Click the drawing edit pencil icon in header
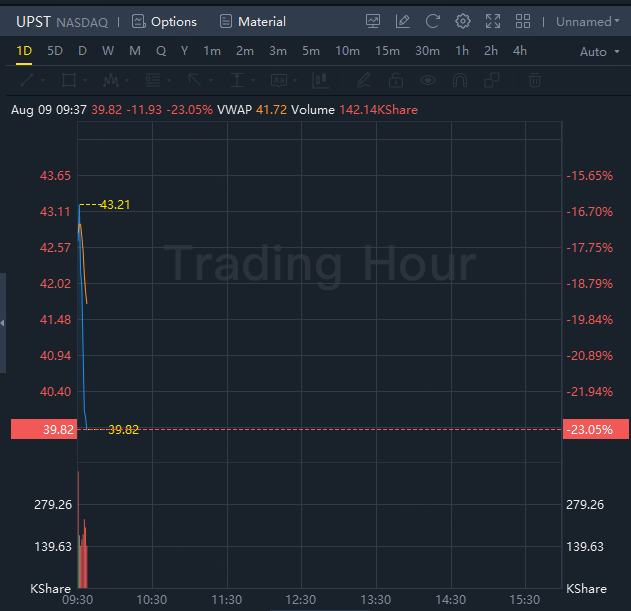The width and height of the screenshot is (631, 611). (x=403, y=21)
